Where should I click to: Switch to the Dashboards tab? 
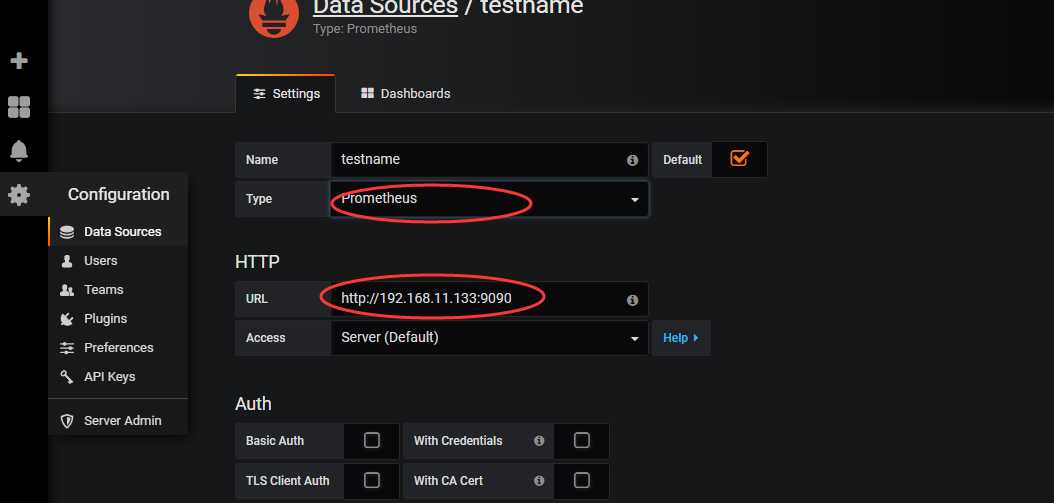pyautogui.click(x=405, y=93)
